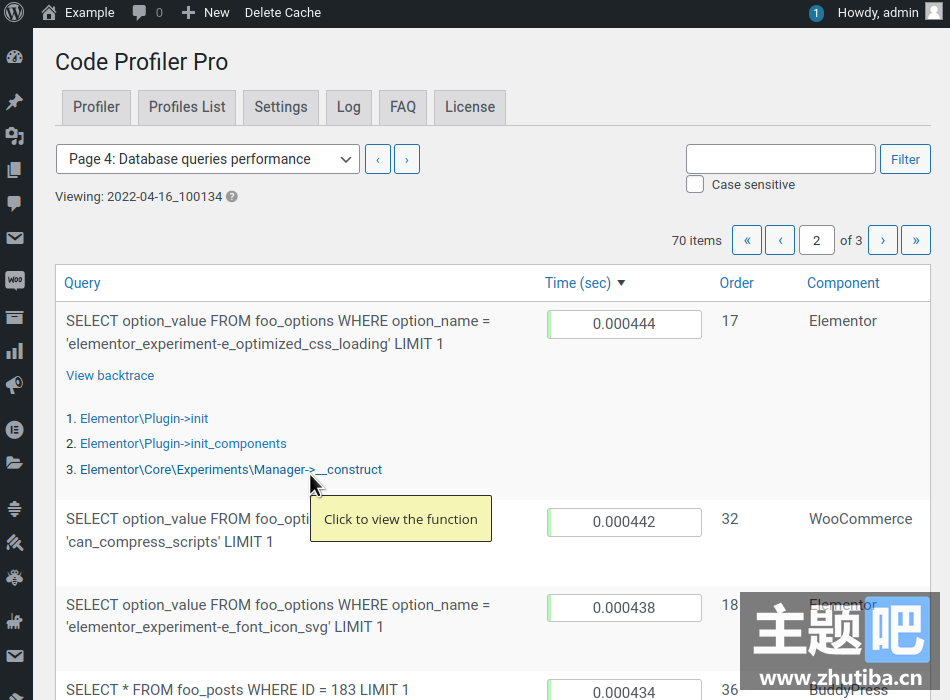Image resolution: width=950 pixels, height=700 pixels.
Task: Open WooCommerce sidebar icon
Action: tap(15, 281)
